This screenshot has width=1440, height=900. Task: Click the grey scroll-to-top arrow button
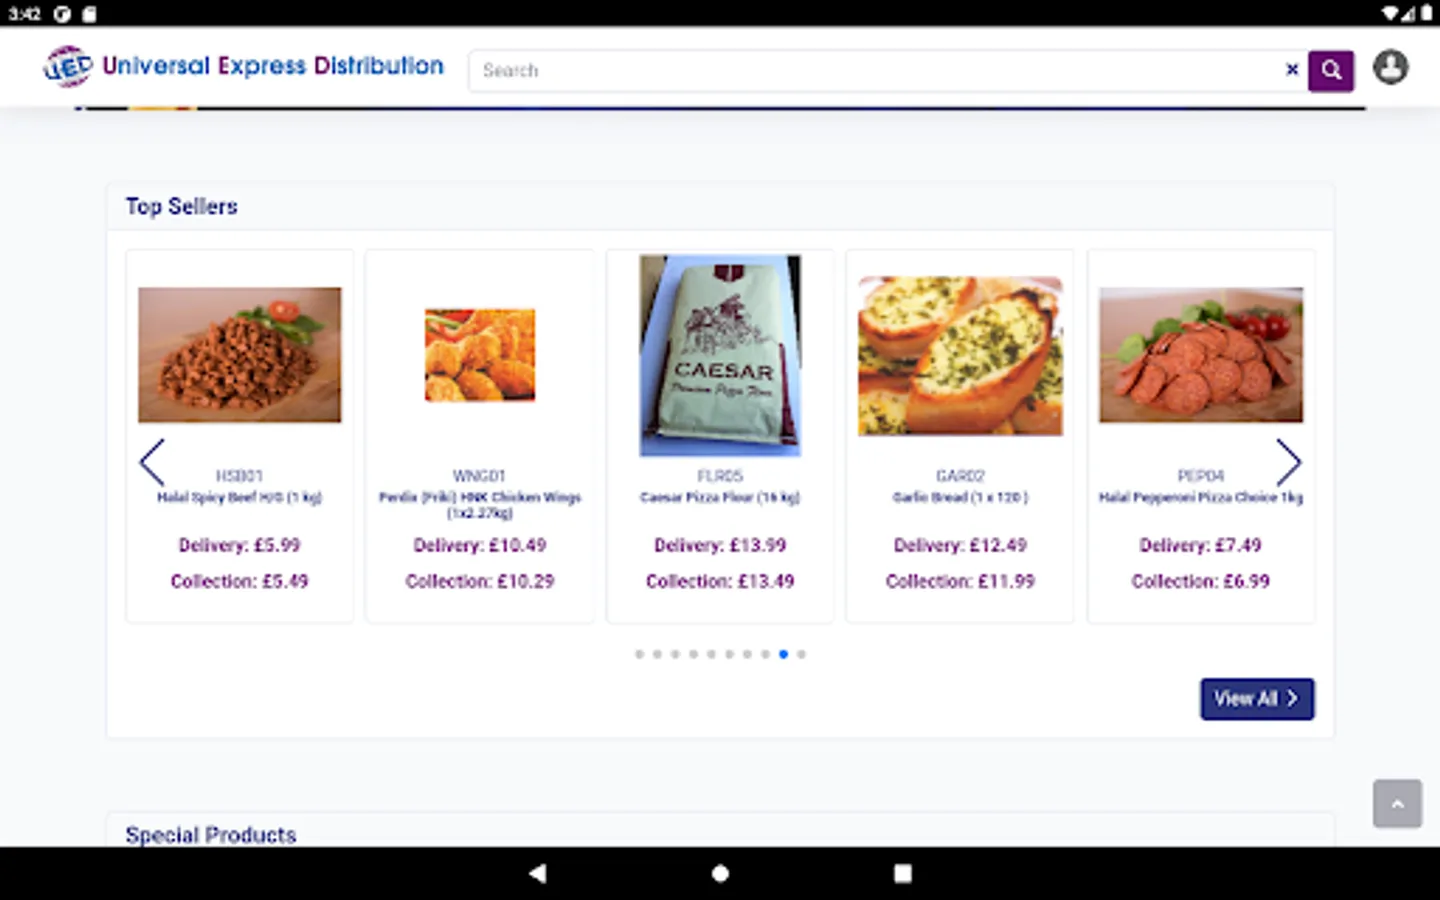tap(1397, 803)
